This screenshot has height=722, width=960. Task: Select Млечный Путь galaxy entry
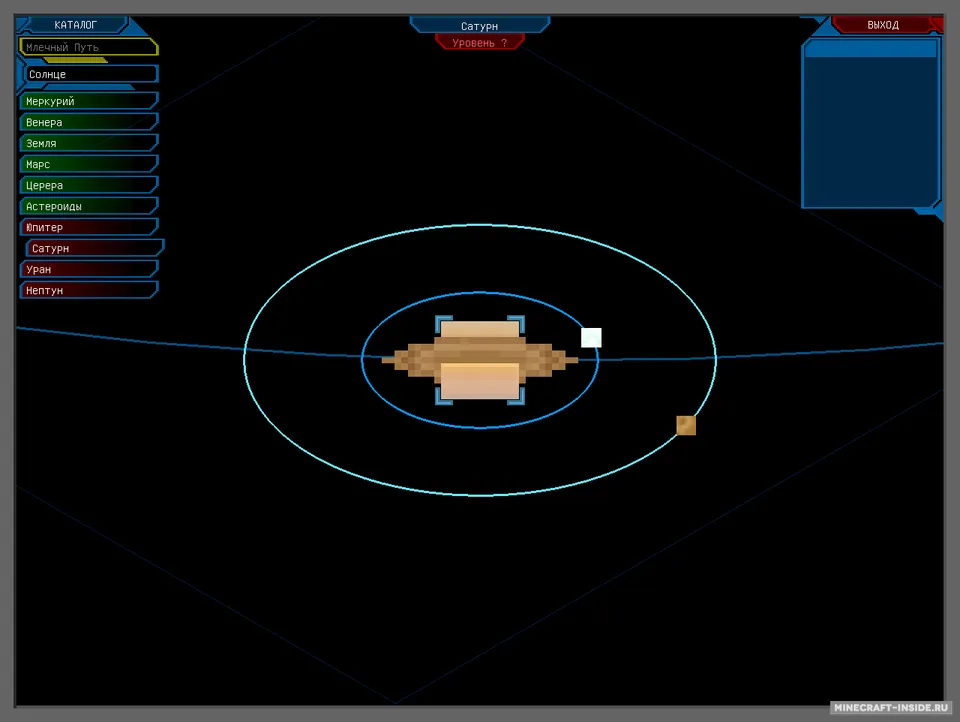[89, 47]
